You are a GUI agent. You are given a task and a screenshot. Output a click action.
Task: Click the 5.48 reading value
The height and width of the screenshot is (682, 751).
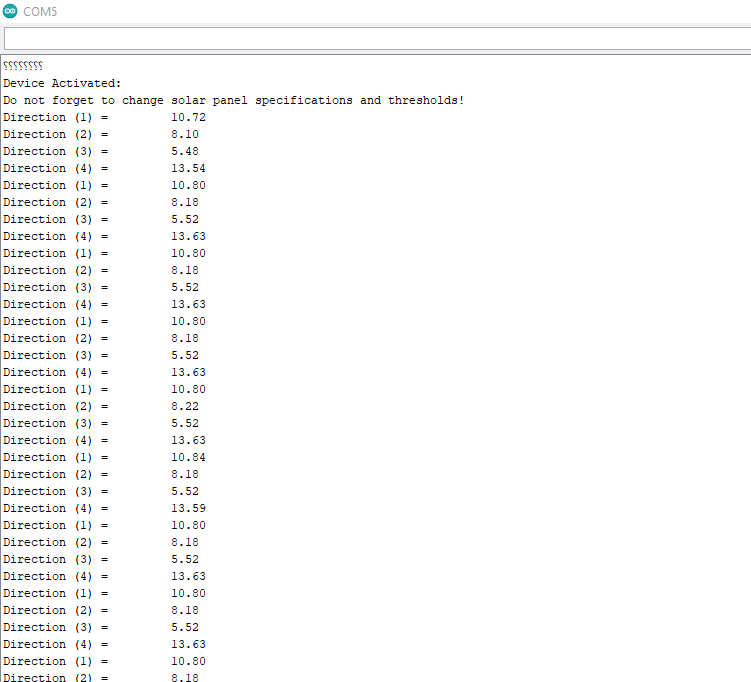185,152
